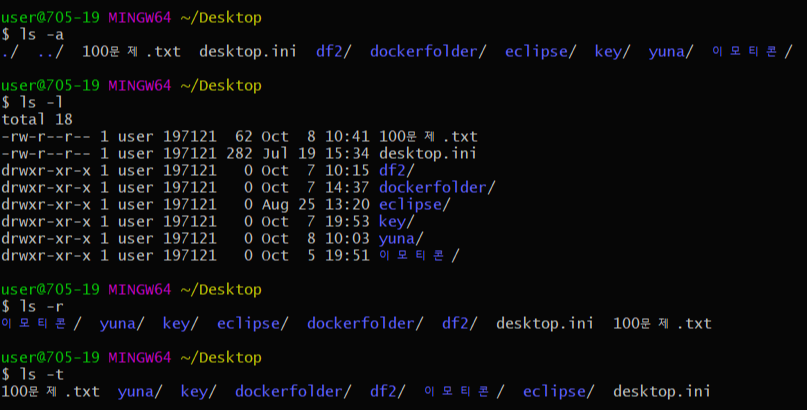Select '../' in the ls -a output

50,51
